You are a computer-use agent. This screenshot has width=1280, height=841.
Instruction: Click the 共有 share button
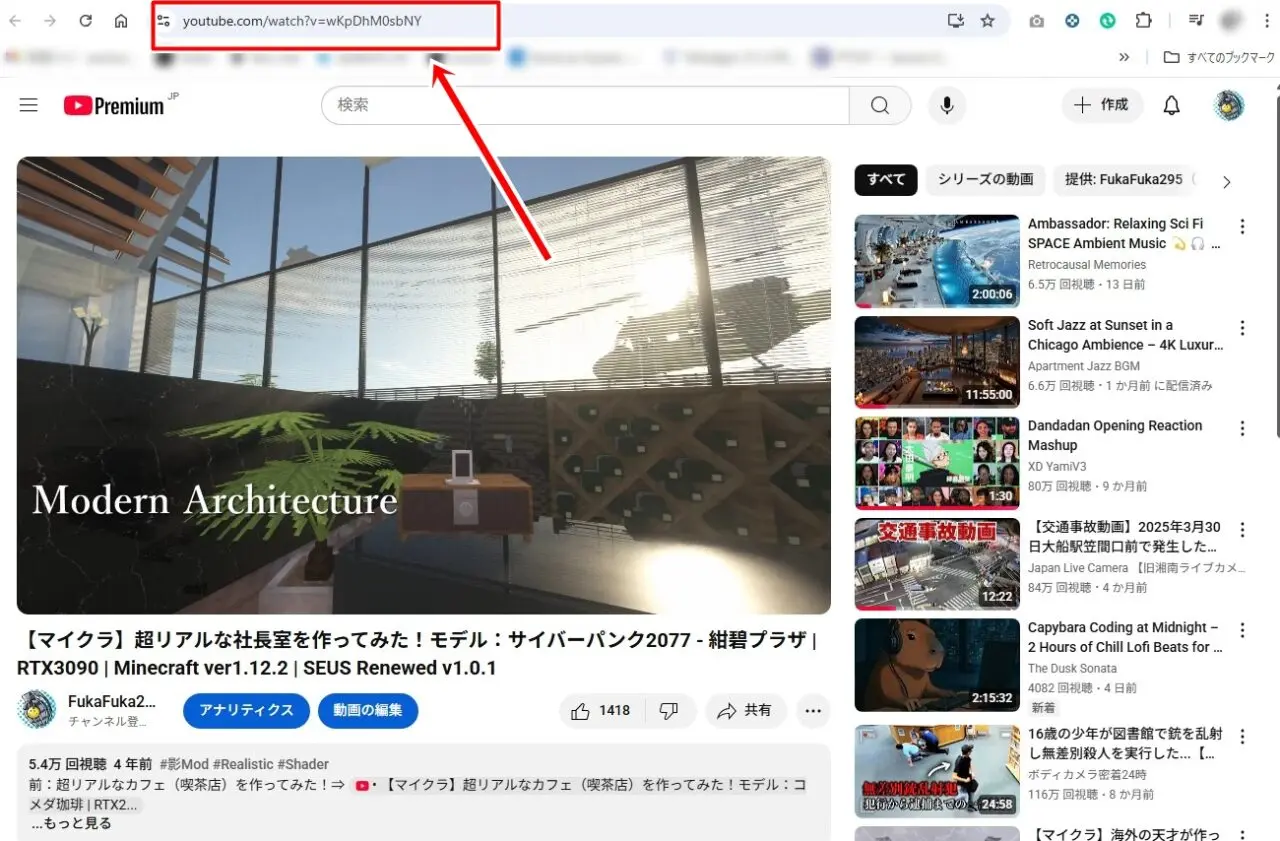(x=746, y=710)
